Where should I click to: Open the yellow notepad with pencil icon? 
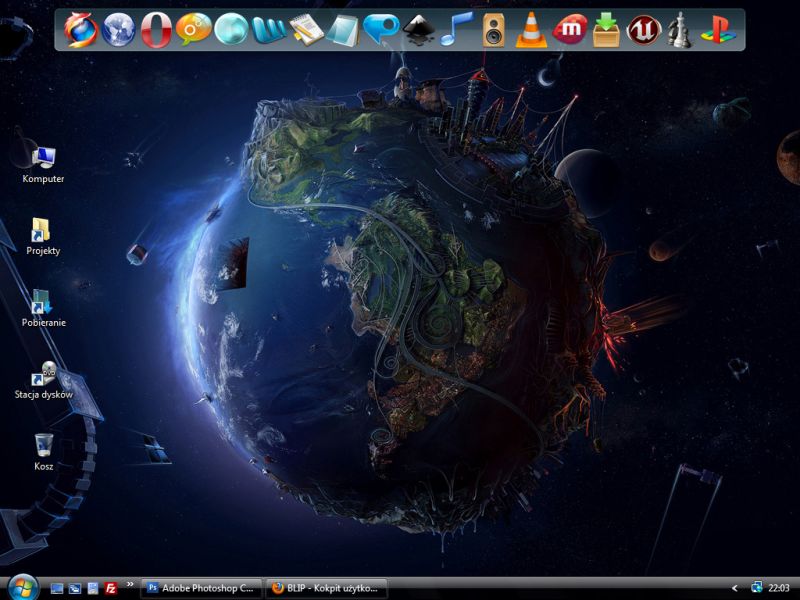(307, 30)
